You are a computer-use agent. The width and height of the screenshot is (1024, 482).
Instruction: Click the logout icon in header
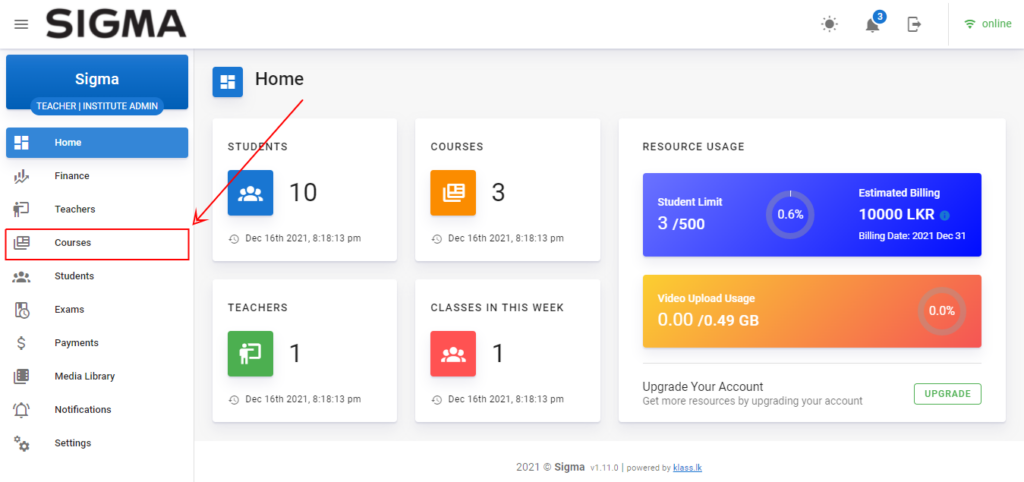(914, 24)
